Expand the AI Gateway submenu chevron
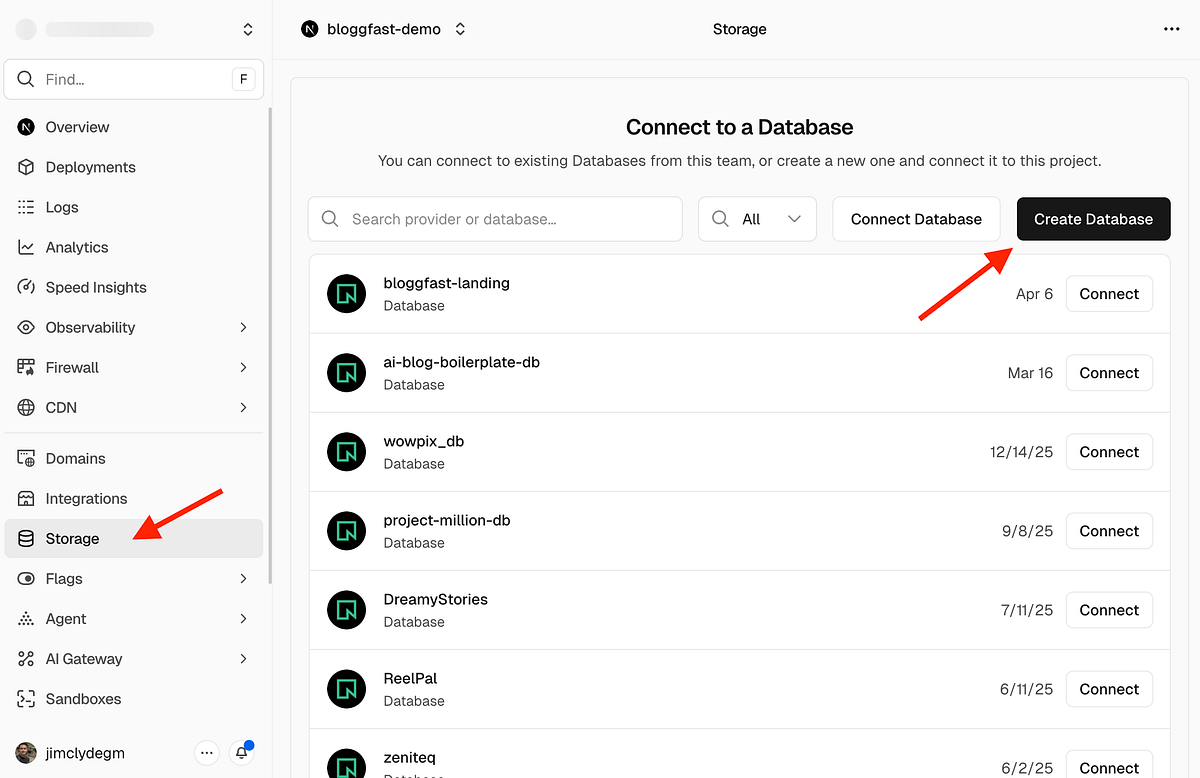Screen dimensions: 1200x778 243,659
